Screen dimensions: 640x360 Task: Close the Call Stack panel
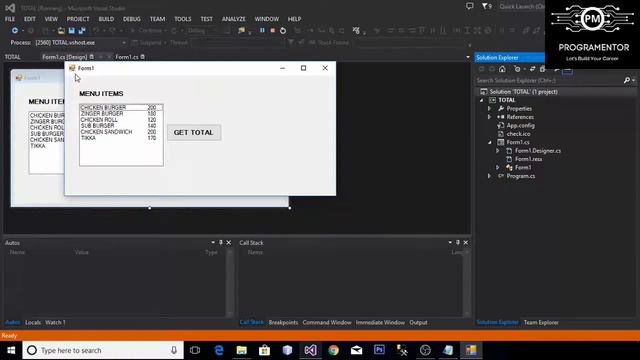tap(466, 242)
